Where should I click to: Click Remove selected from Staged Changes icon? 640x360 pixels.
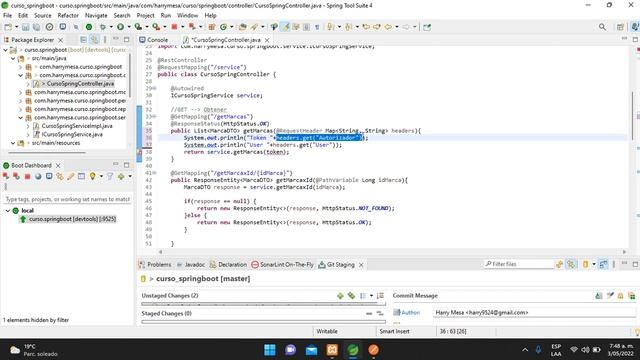click(x=369, y=313)
